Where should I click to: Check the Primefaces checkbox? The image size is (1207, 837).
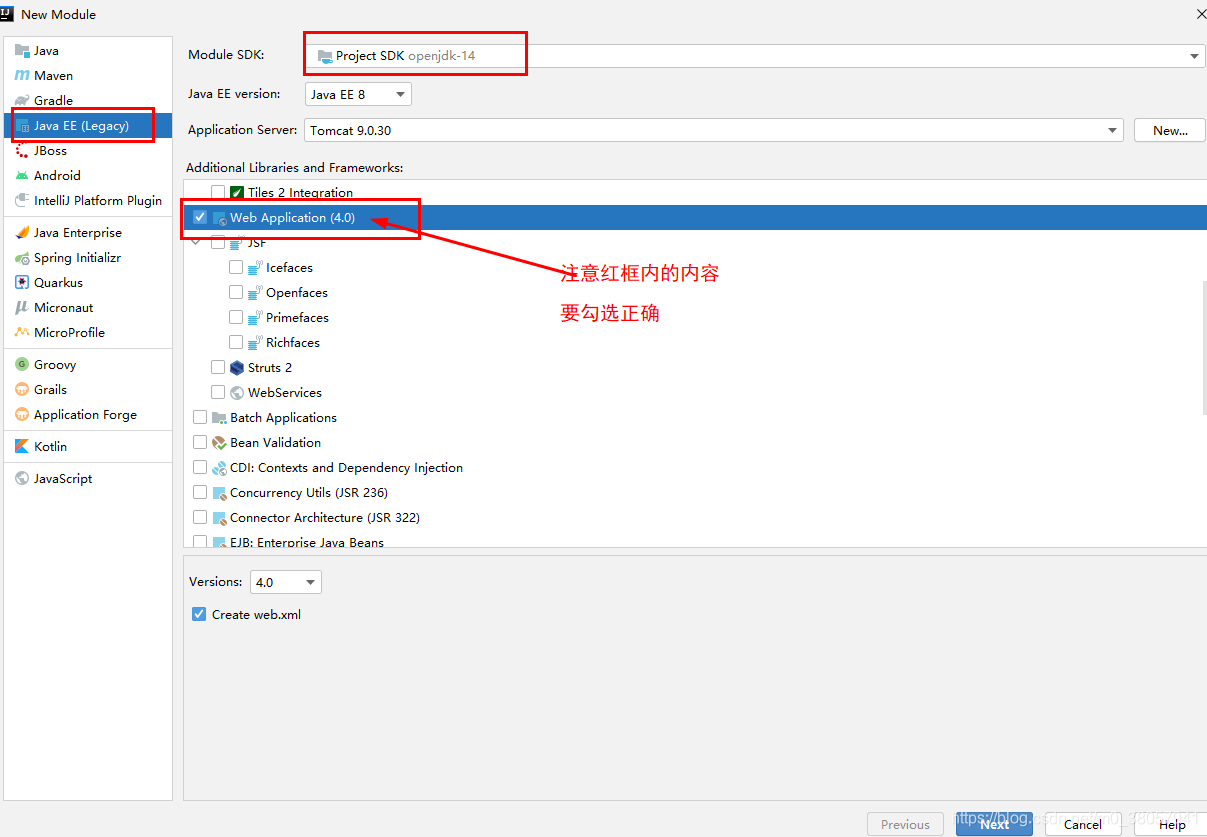[x=236, y=317]
